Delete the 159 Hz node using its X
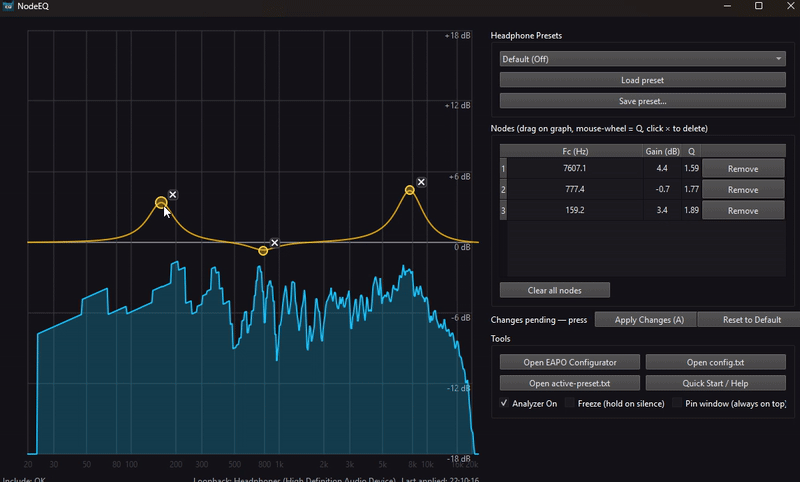 click(x=173, y=195)
